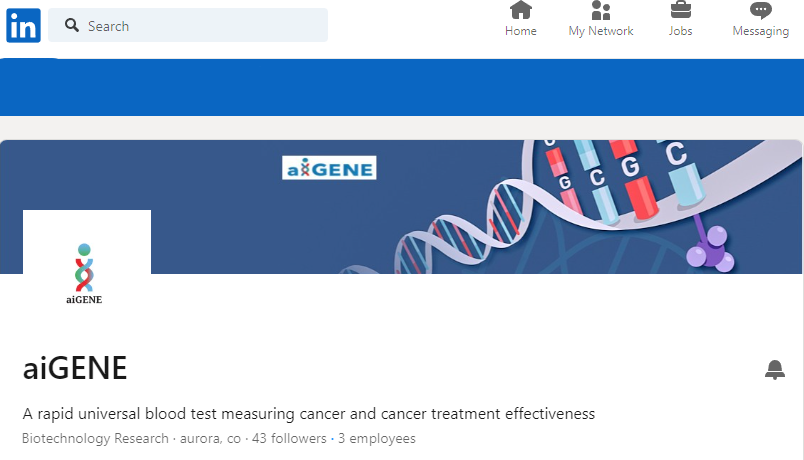Select the My Network text label
The width and height of the screenshot is (804, 460).
601,31
